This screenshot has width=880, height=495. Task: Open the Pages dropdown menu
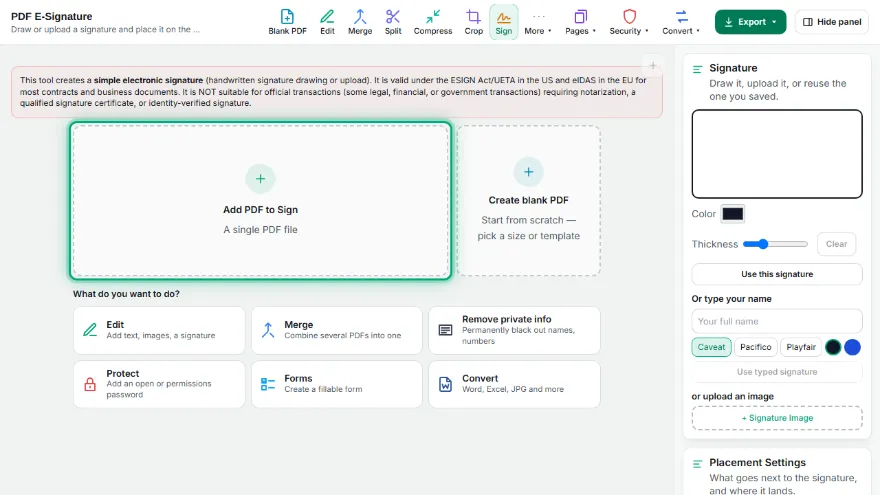580,22
